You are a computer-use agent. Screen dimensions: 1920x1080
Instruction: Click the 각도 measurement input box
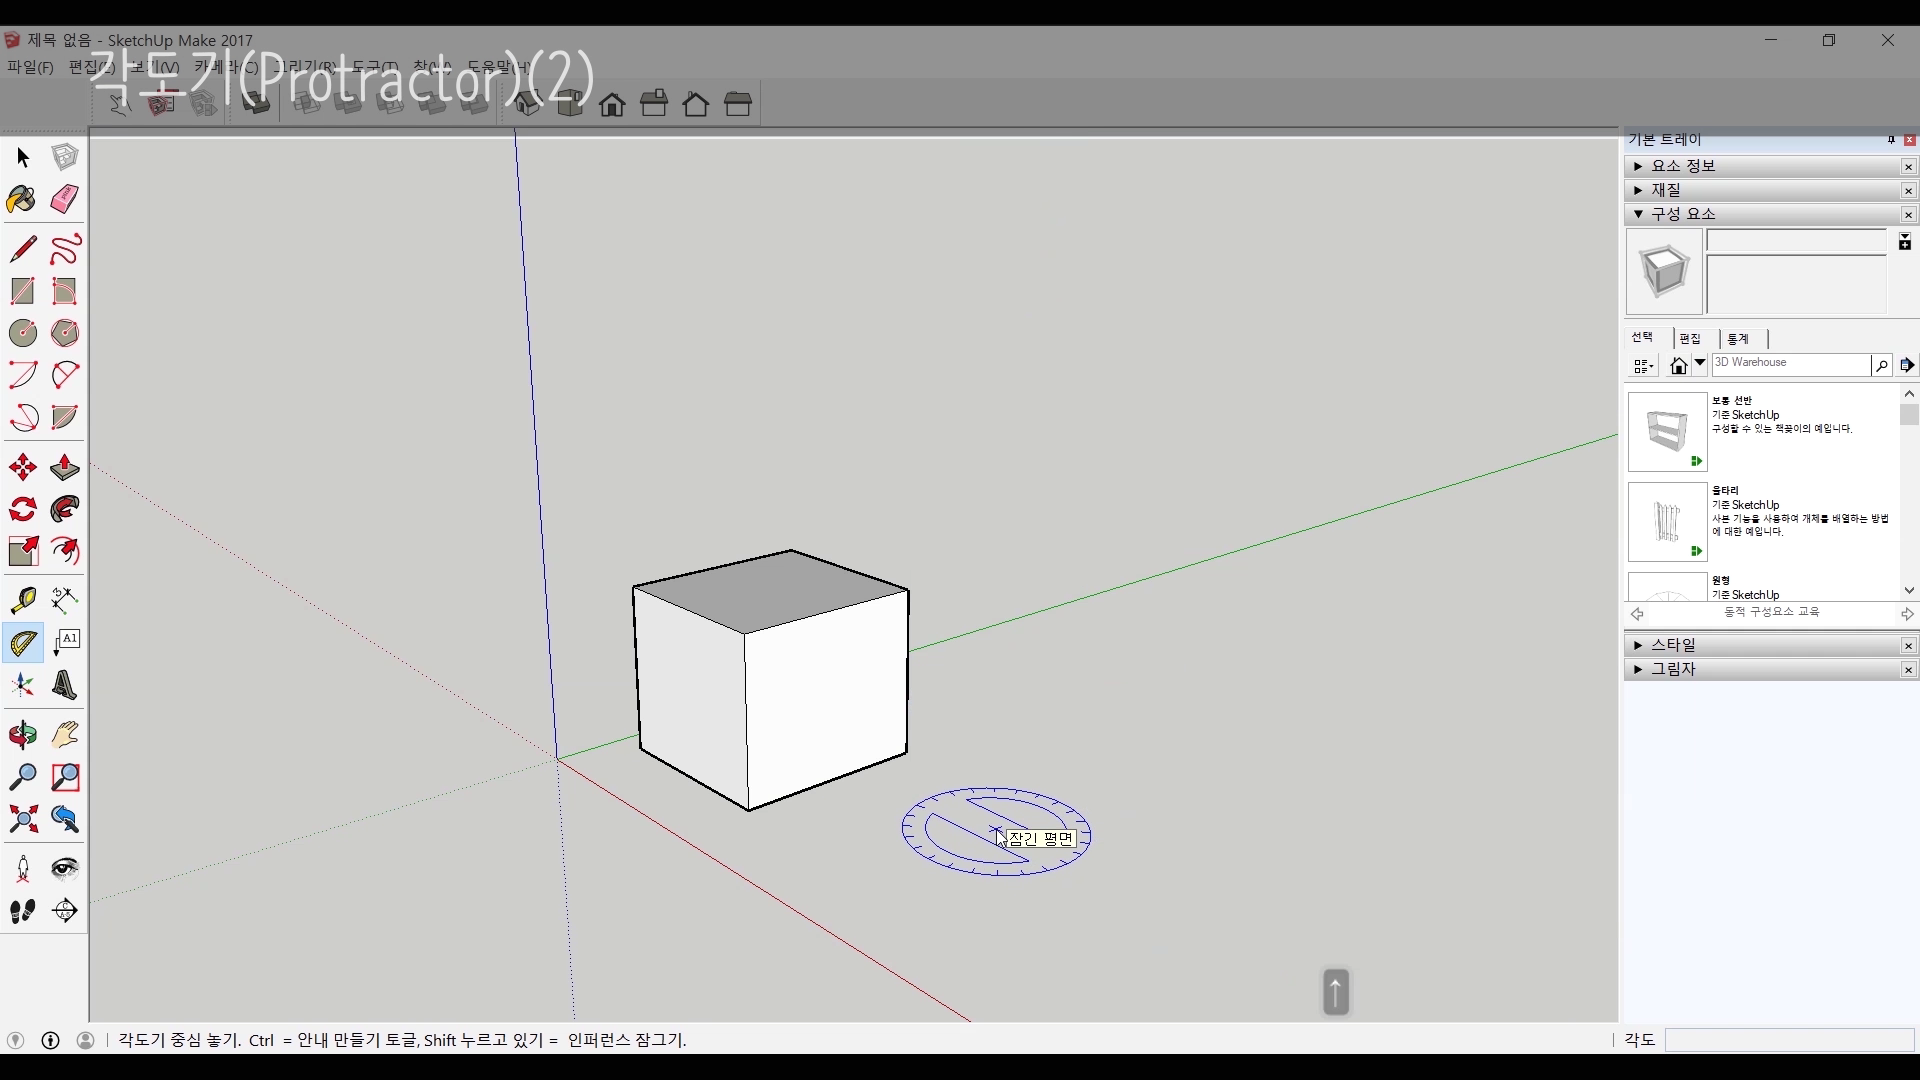pos(1789,1040)
